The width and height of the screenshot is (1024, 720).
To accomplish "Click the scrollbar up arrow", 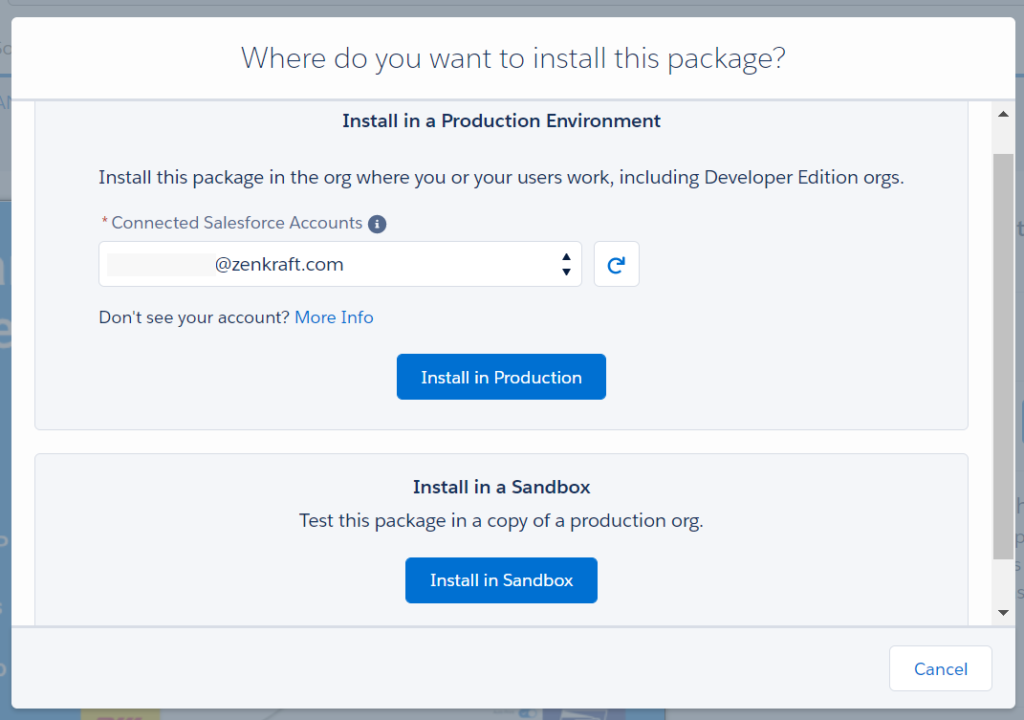I will coord(1003,115).
